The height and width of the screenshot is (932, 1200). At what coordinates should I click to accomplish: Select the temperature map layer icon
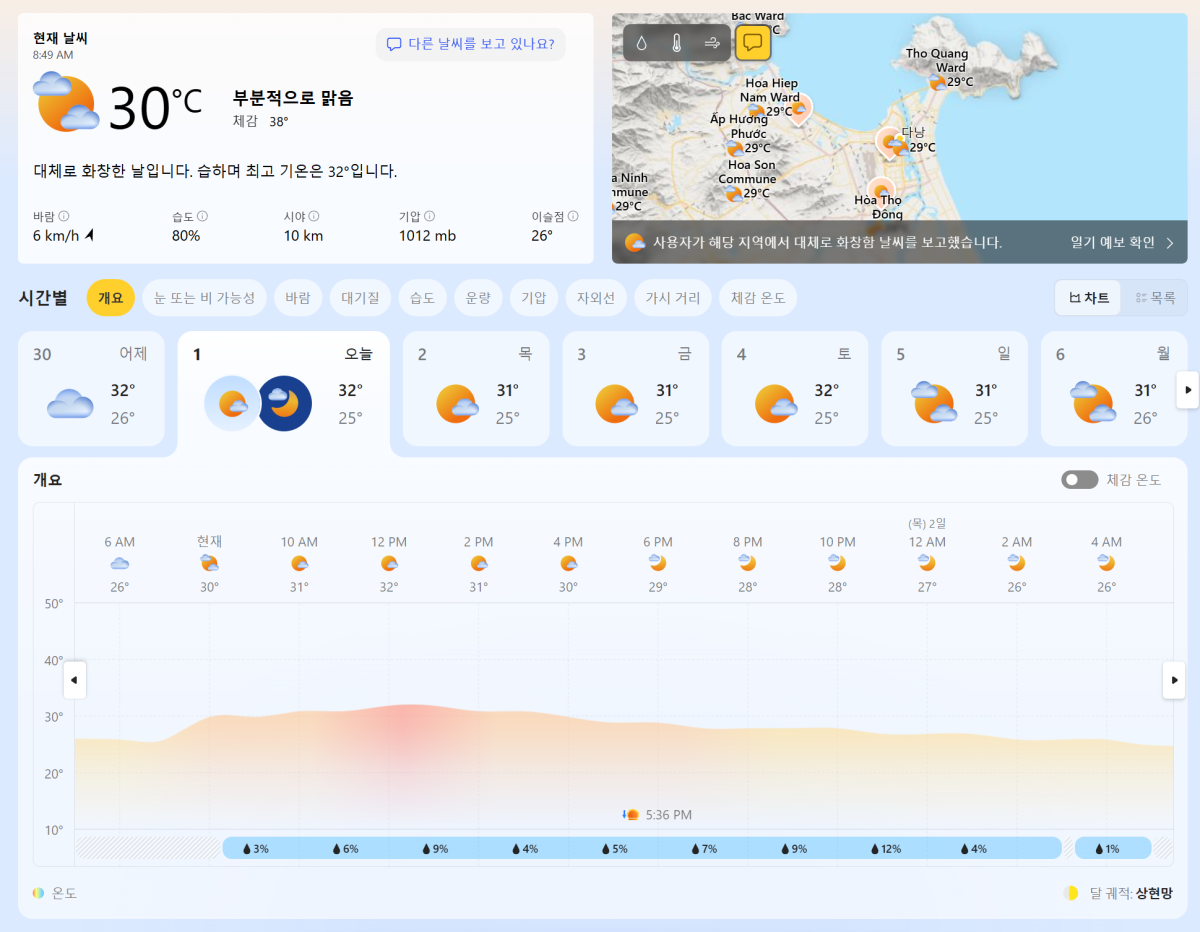point(677,43)
